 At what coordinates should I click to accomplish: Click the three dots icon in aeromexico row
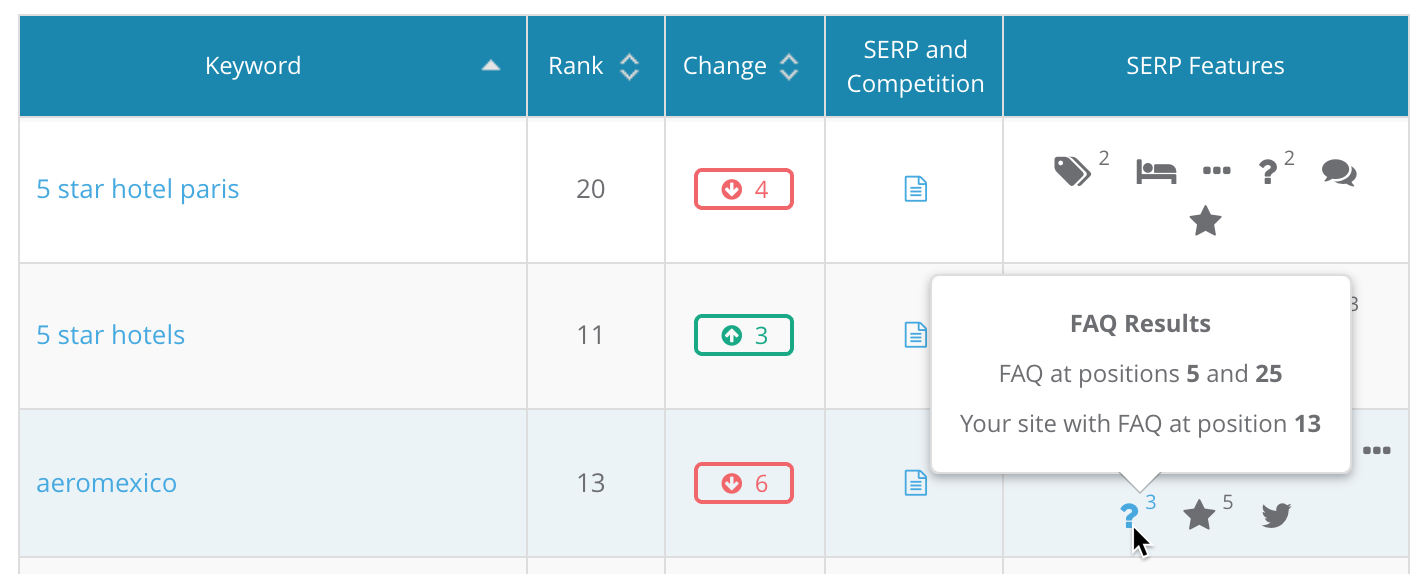pyautogui.click(x=1376, y=451)
